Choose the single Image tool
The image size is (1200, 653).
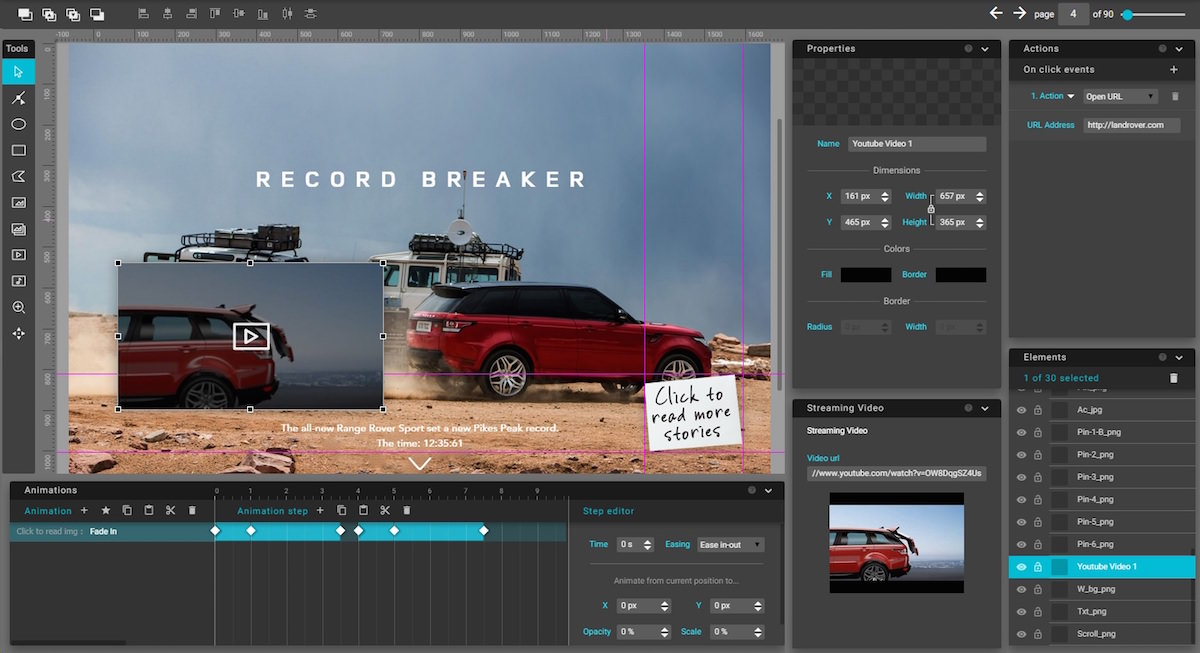(18, 202)
